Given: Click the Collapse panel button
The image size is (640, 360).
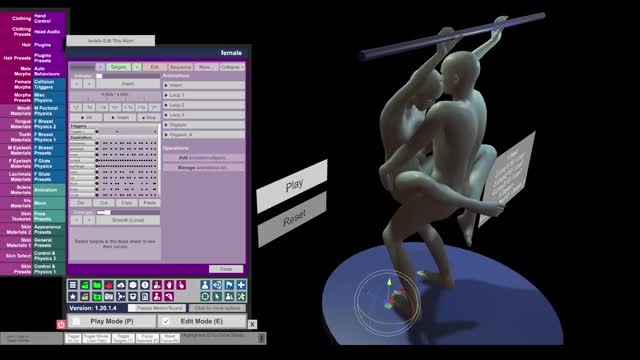Looking at the screenshot, I should pyautogui.click(x=232, y=67).
